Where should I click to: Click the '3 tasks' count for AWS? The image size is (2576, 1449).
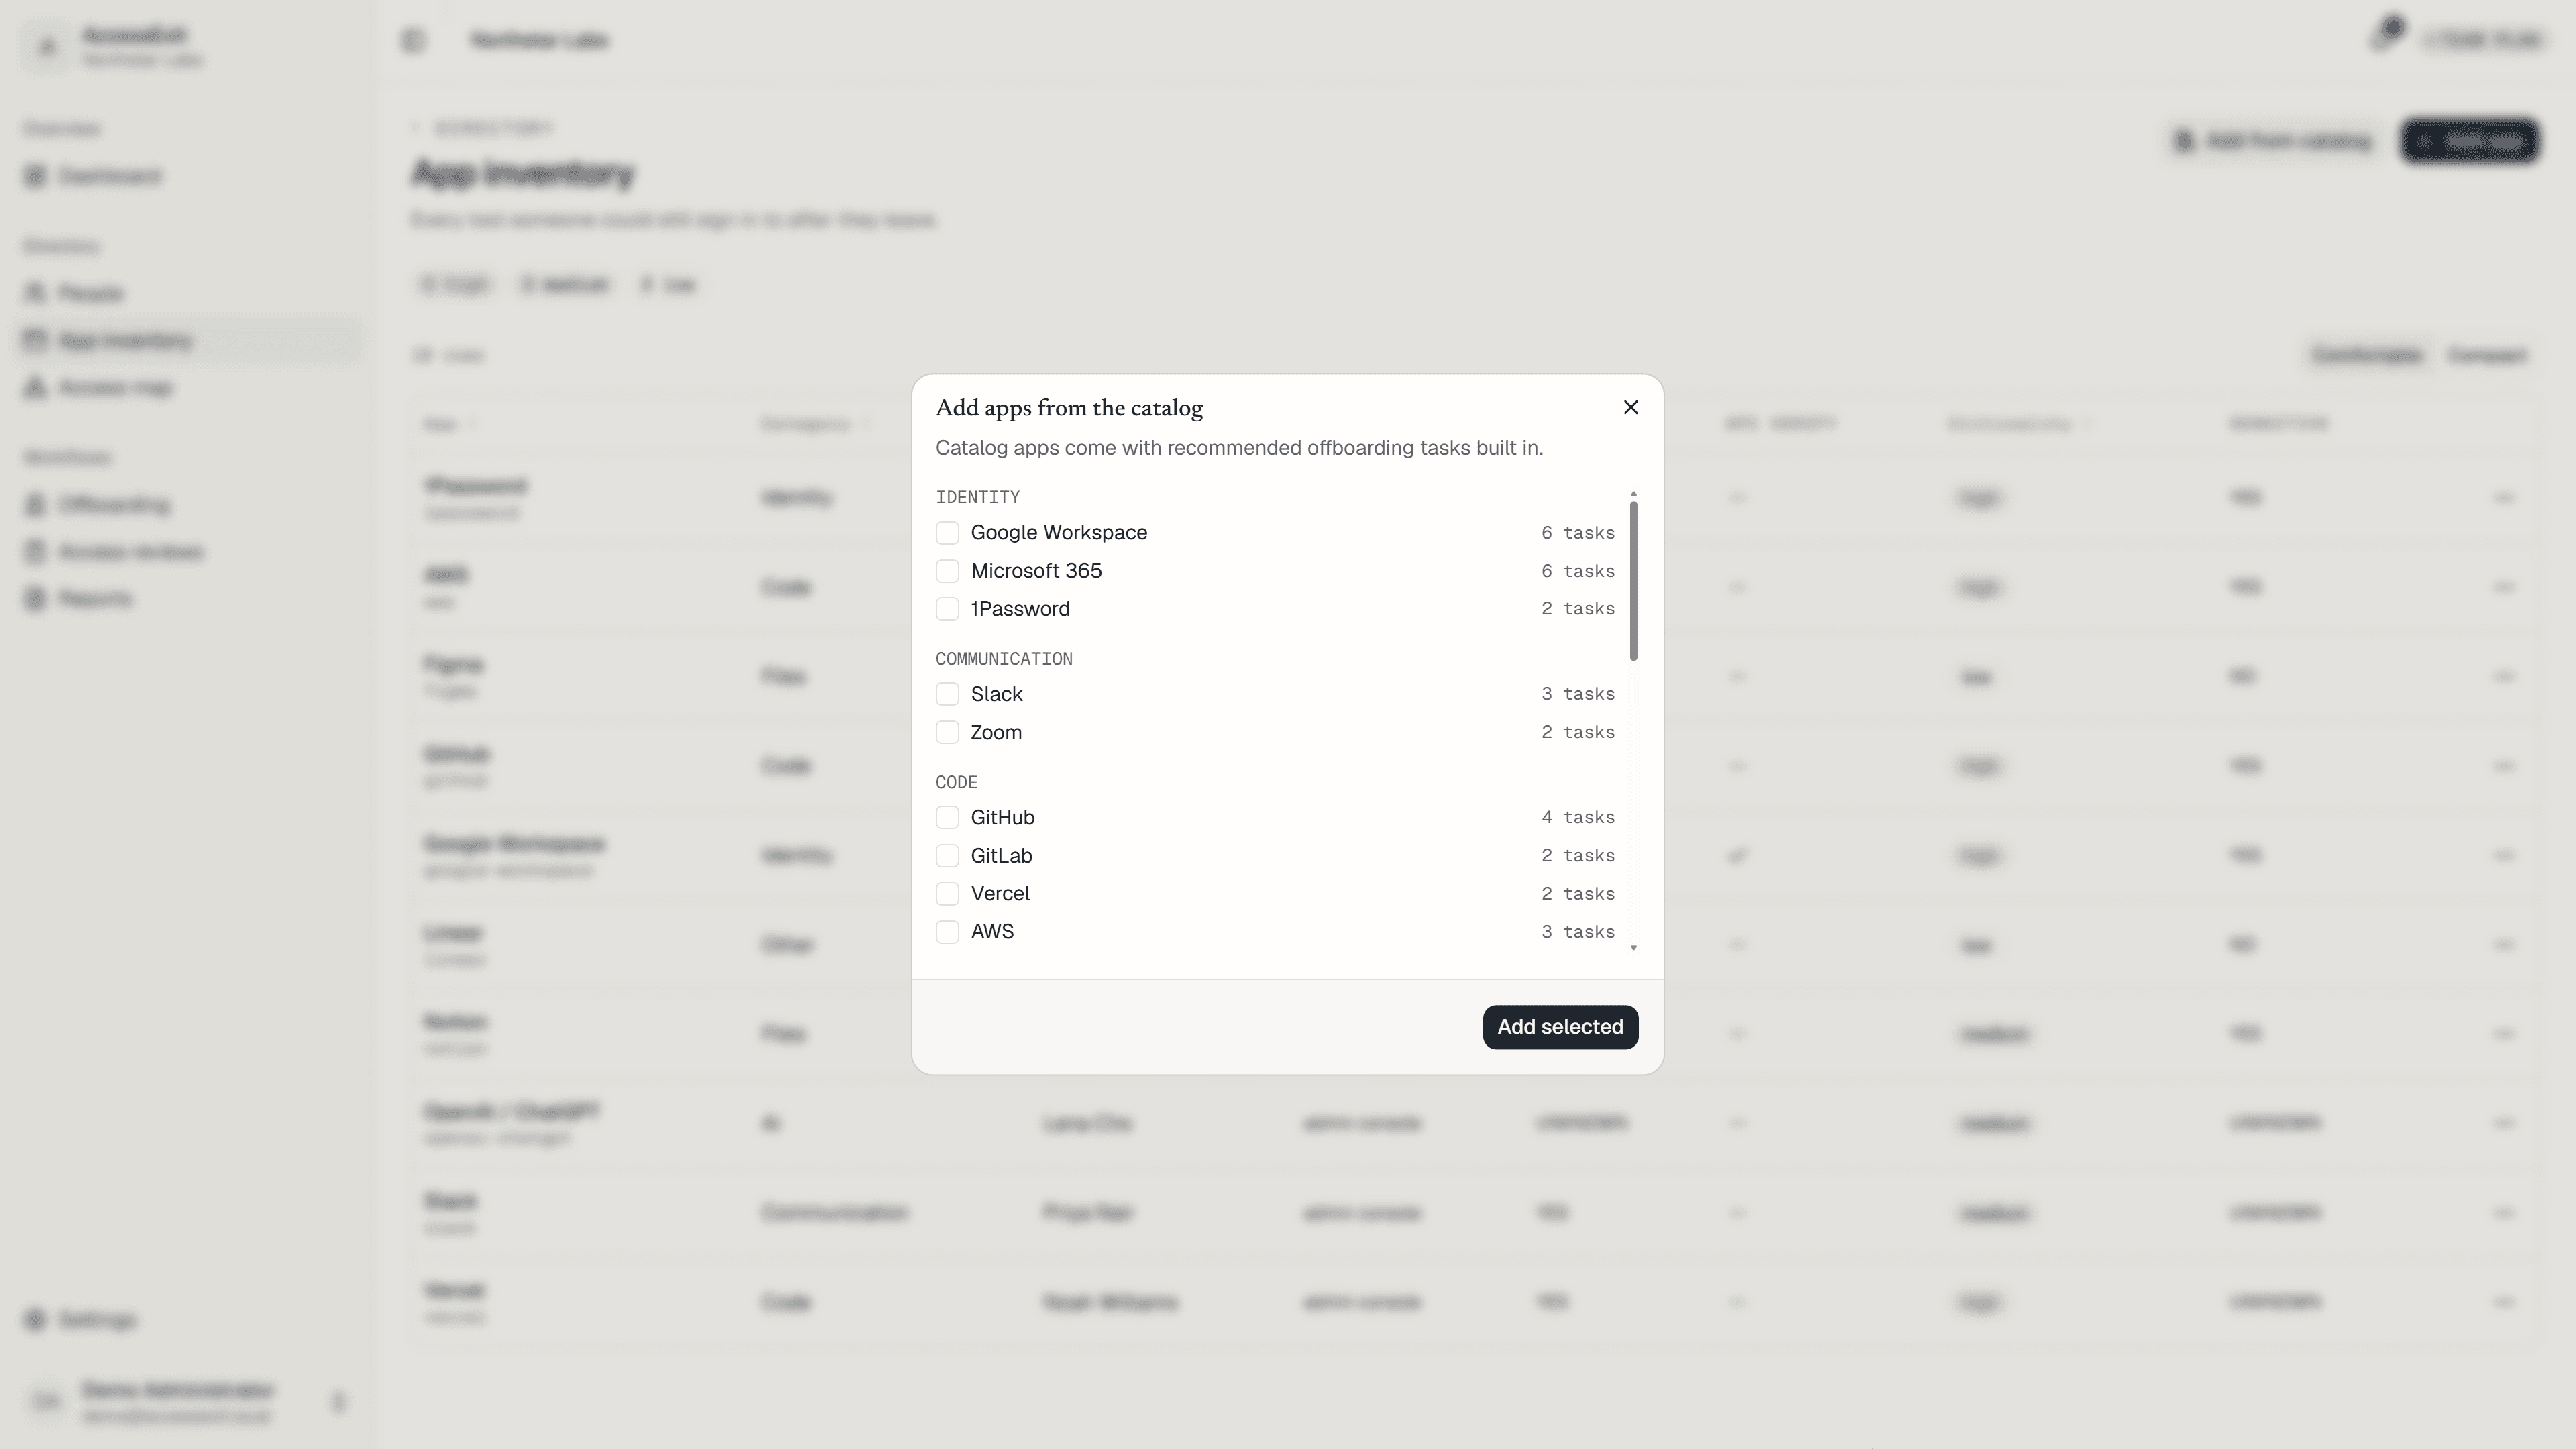[x=1578, y=932]
